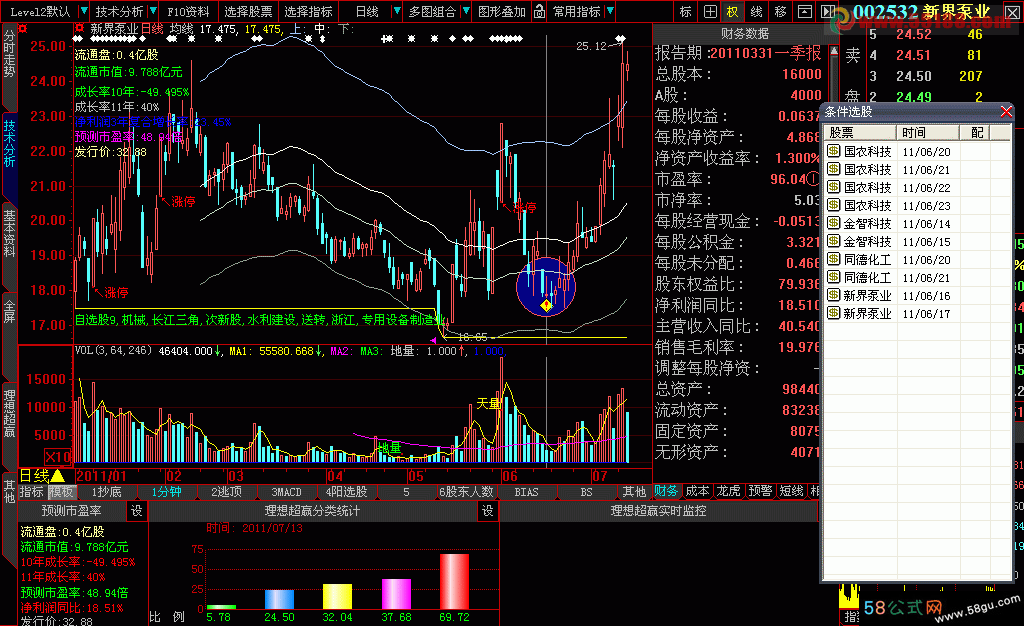Image resolution: width=1024 pixels, height=626 pixels.
Task: Switch to the 3MACD indicator tab
Action: [x=286, y=492]
